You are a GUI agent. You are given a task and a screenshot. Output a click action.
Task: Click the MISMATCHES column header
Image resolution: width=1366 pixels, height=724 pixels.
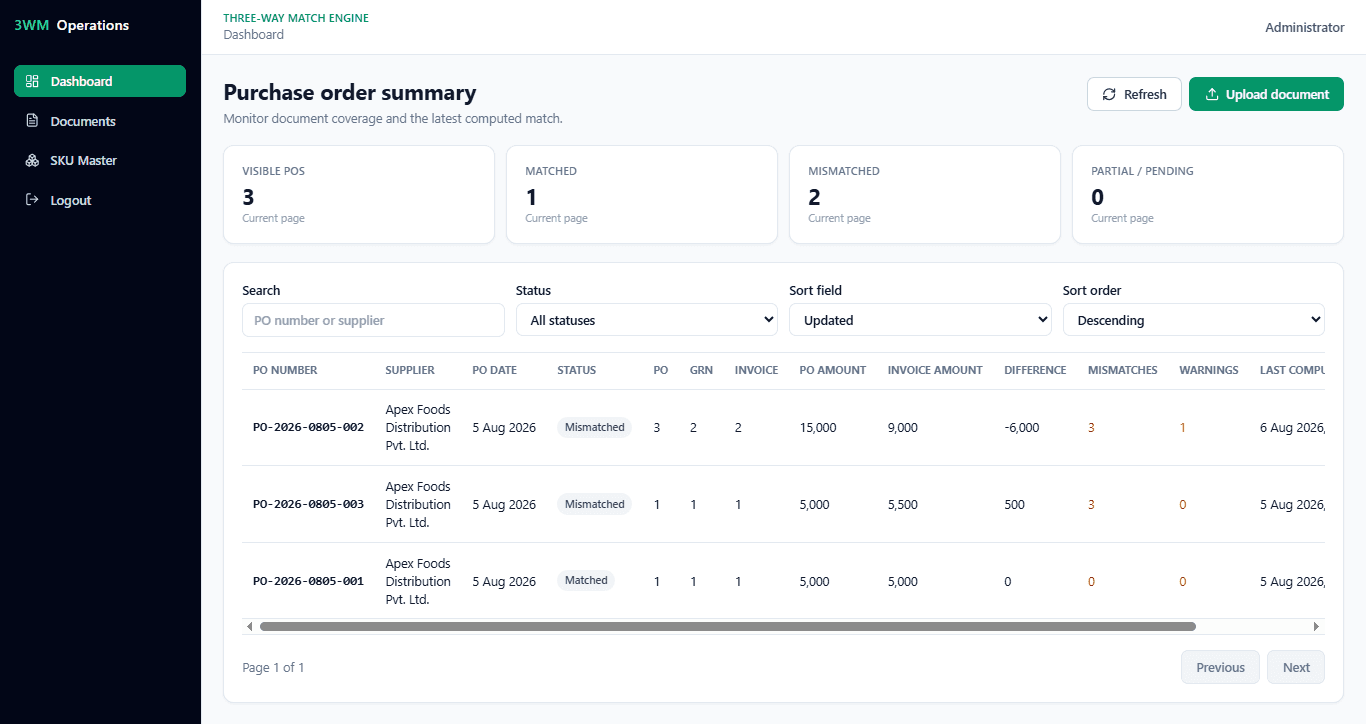coord(1123,370)
